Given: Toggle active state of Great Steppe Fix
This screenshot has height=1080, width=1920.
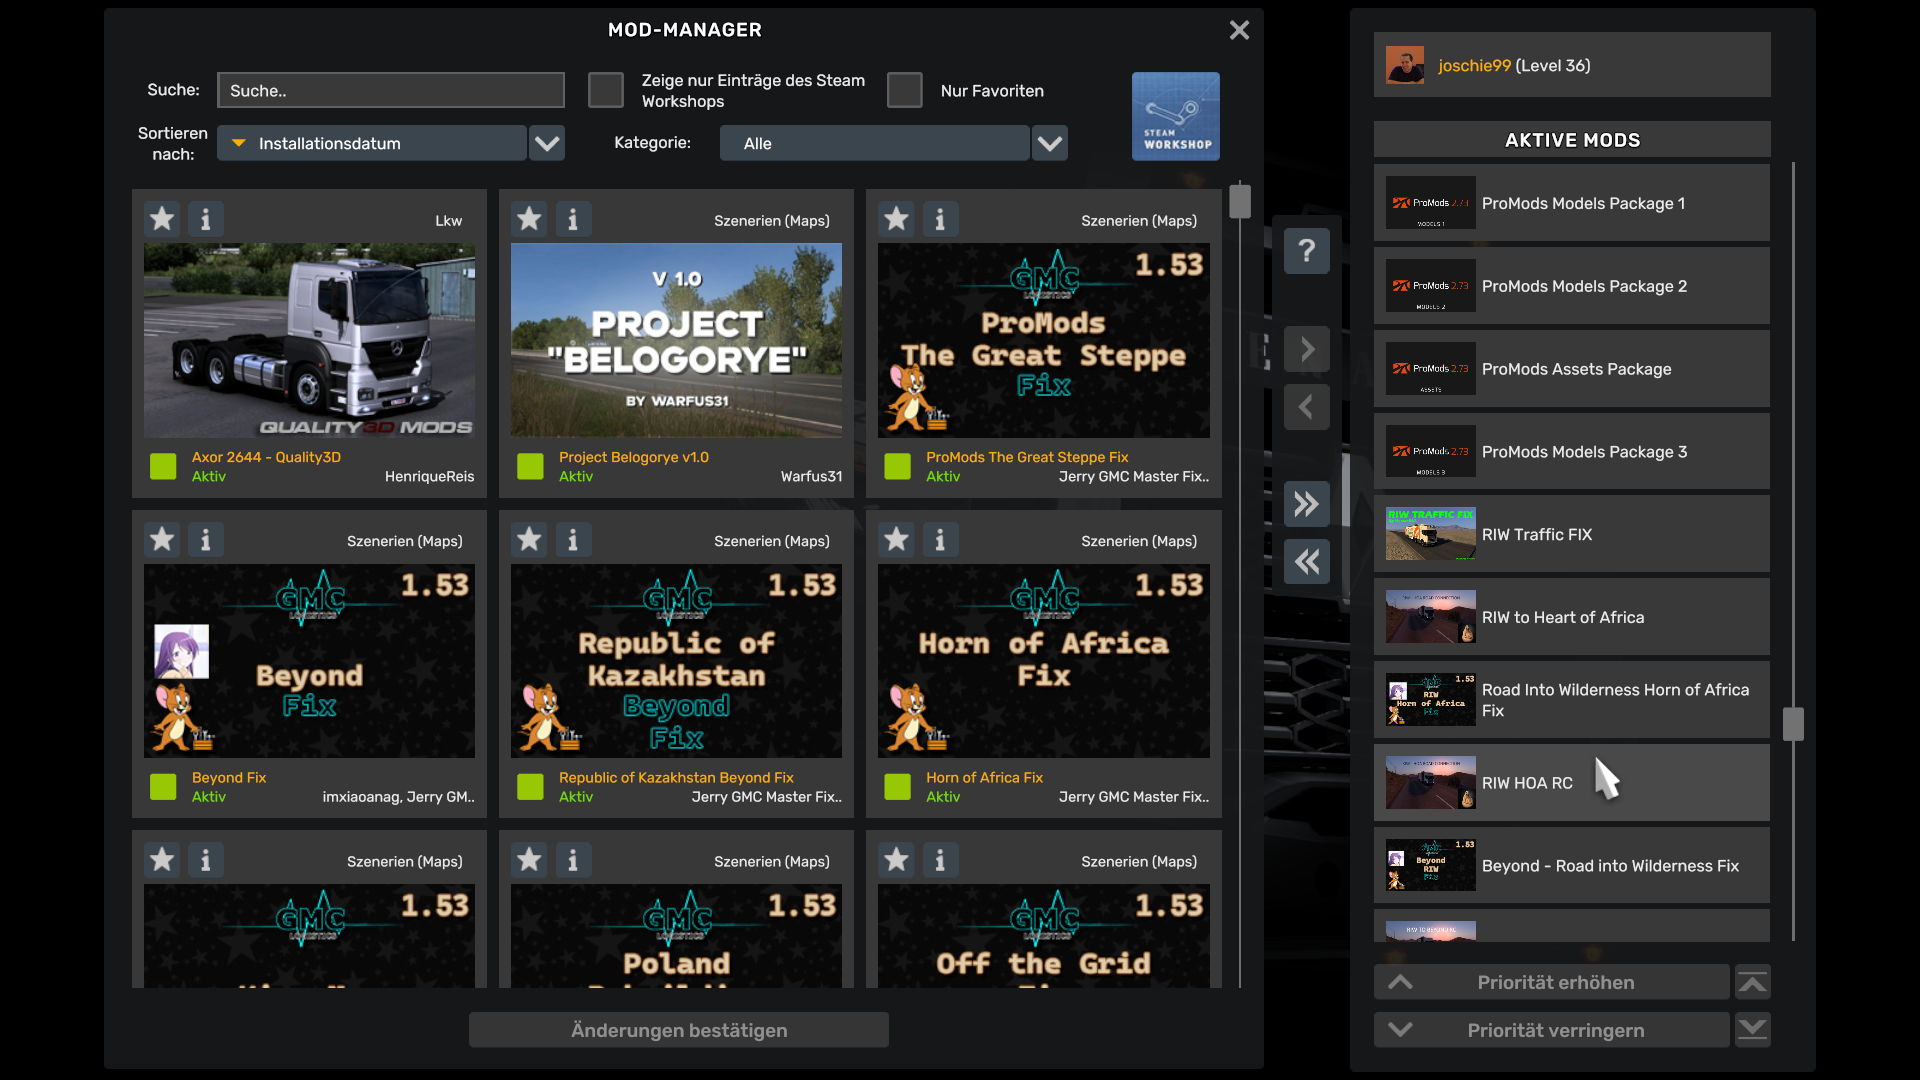Looking at the screenshot, I should [897, 466].
